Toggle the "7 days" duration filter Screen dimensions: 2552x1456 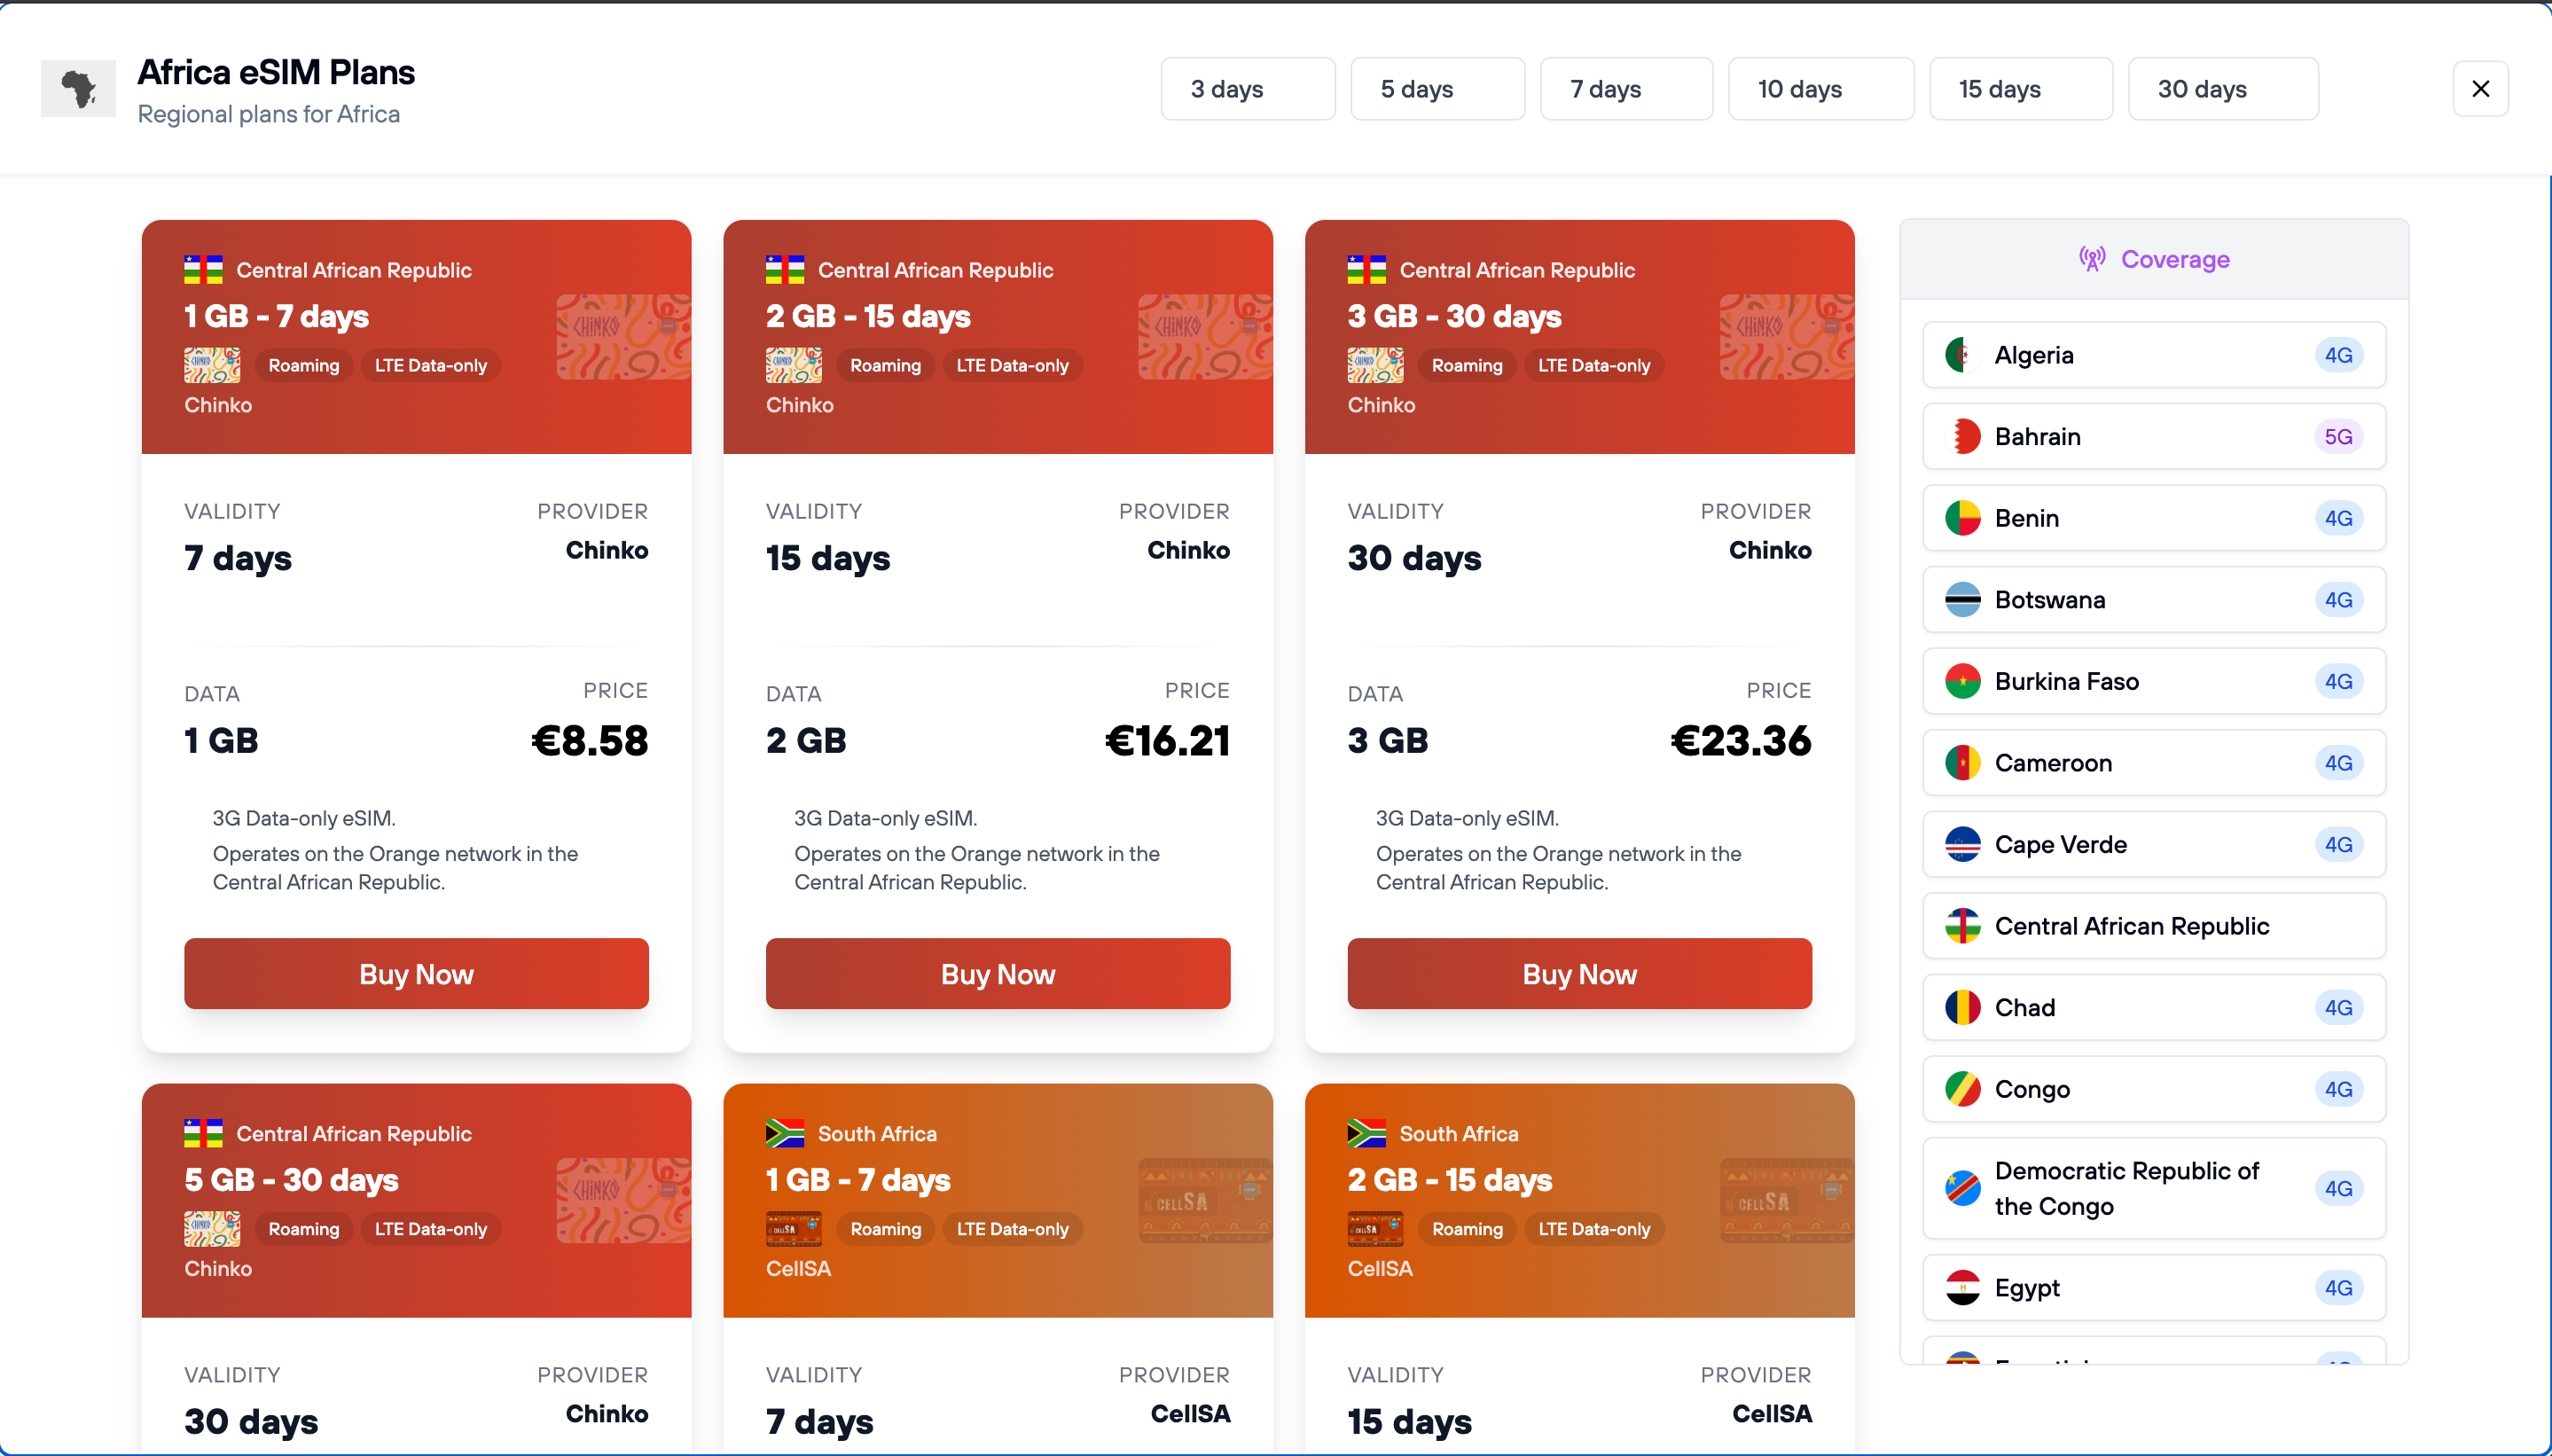(1625, 88)
